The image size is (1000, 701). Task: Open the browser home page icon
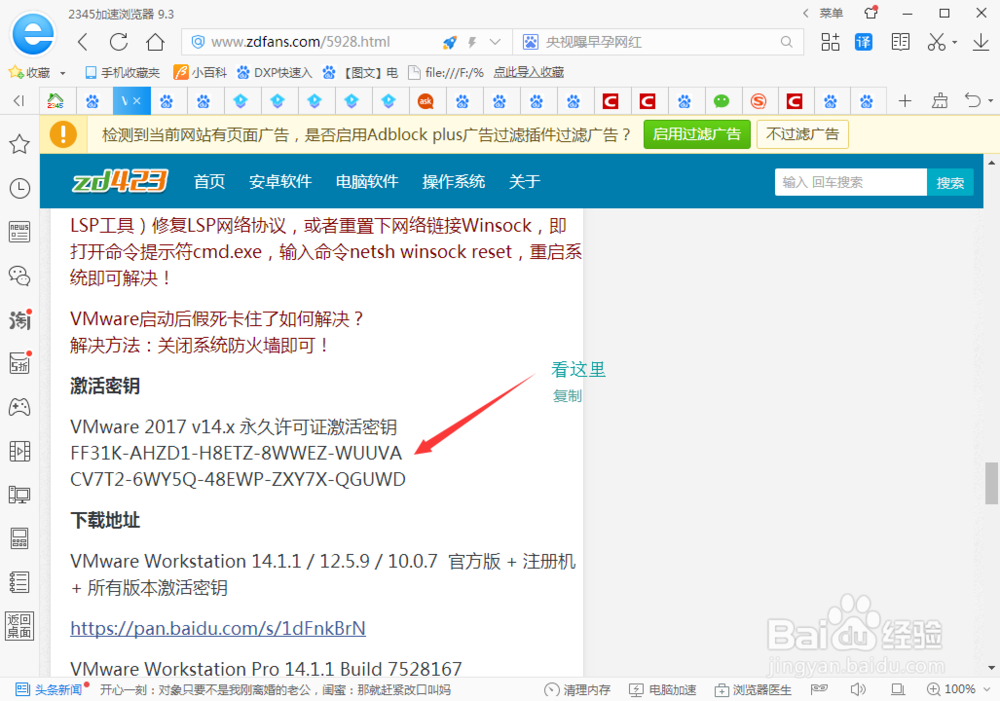click(x=155, y=42)
